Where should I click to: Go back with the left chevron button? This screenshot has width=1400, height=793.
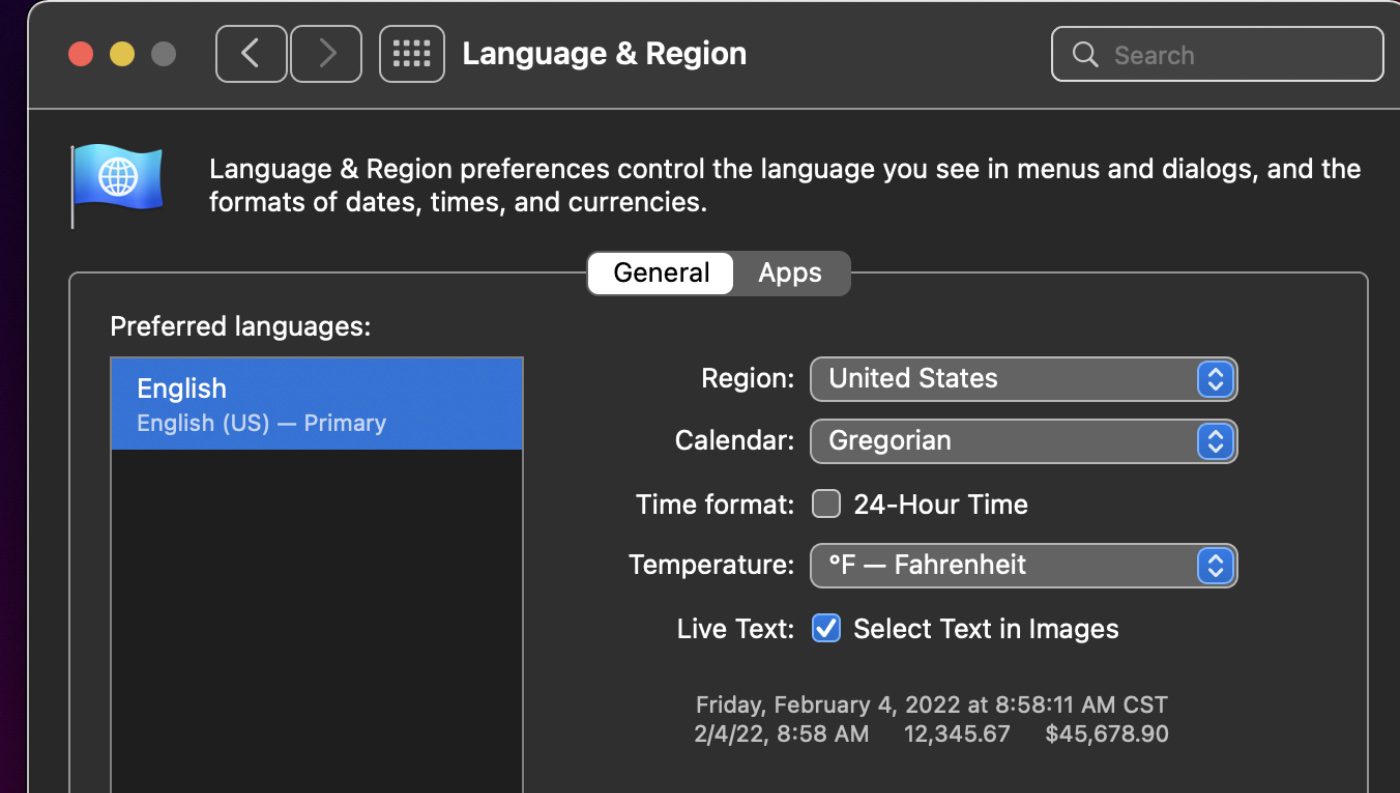pyautogui.click(x=251, y=54)
